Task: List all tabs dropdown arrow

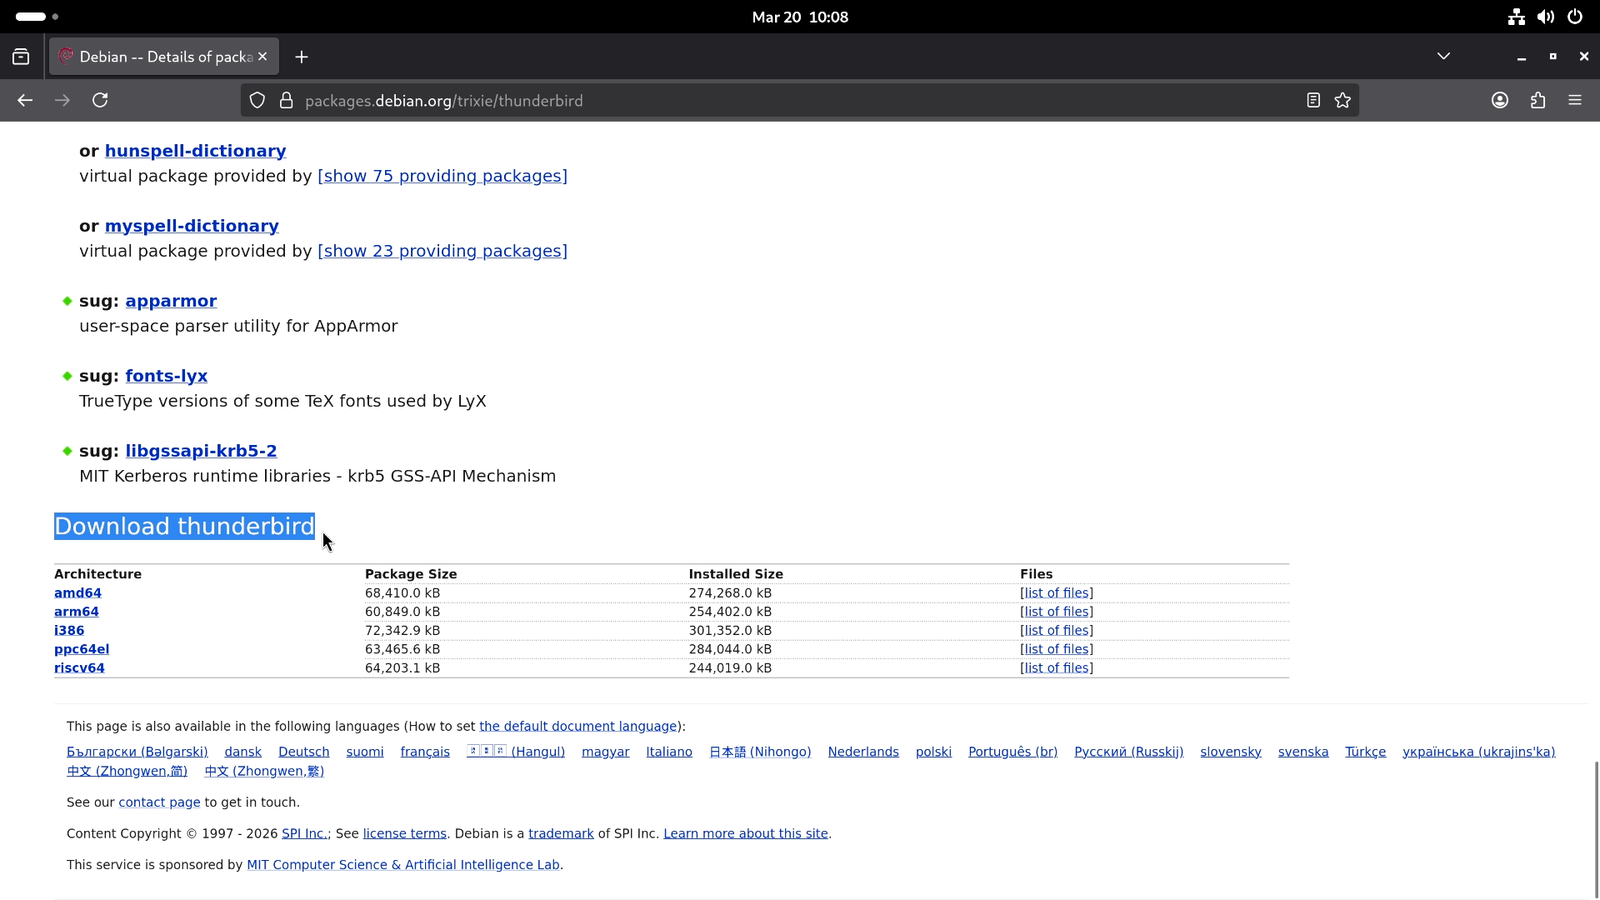Action: pyautogui.click(x=1443, y=57)
